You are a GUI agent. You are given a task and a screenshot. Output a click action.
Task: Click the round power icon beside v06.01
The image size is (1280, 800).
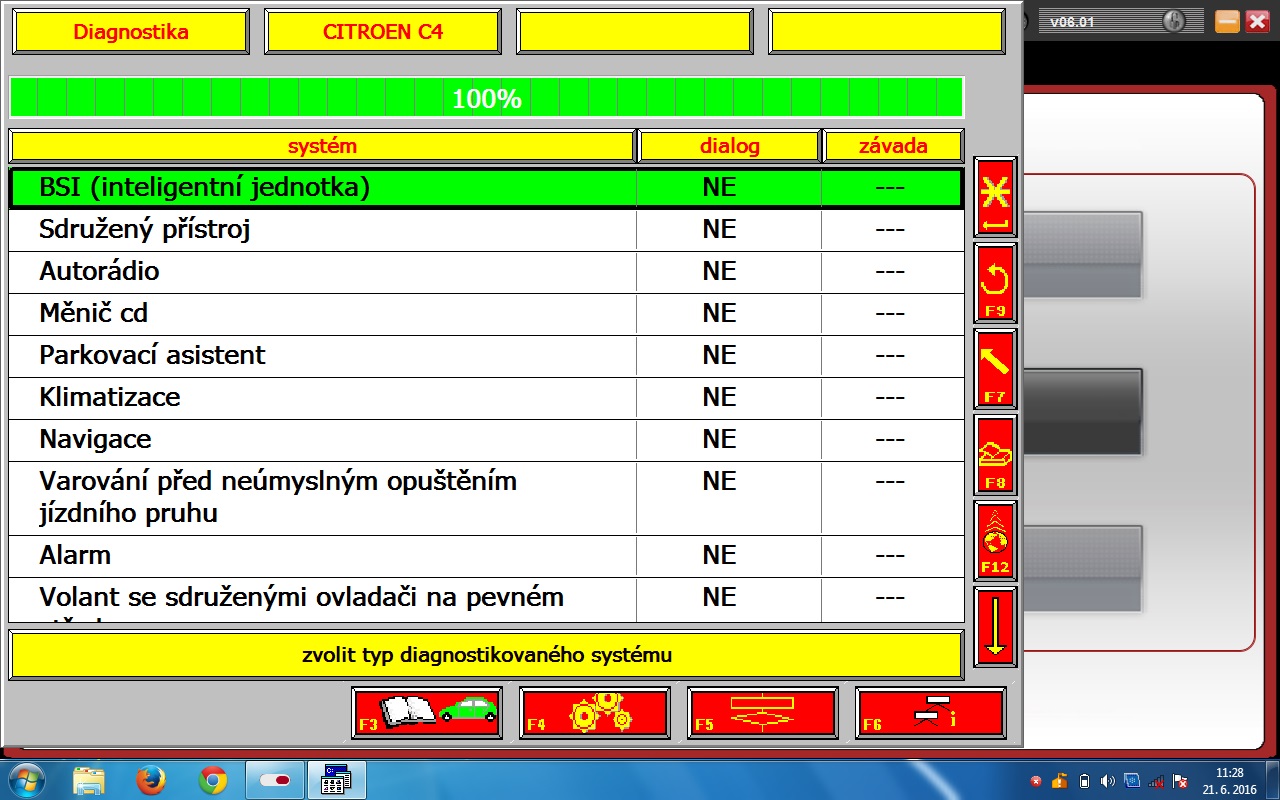tap(1174, 21)
